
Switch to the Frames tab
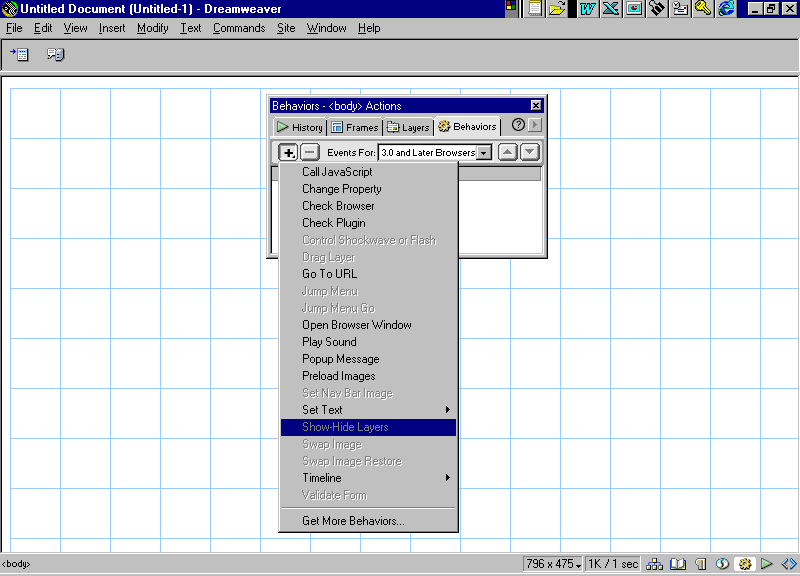click(355, 127)
